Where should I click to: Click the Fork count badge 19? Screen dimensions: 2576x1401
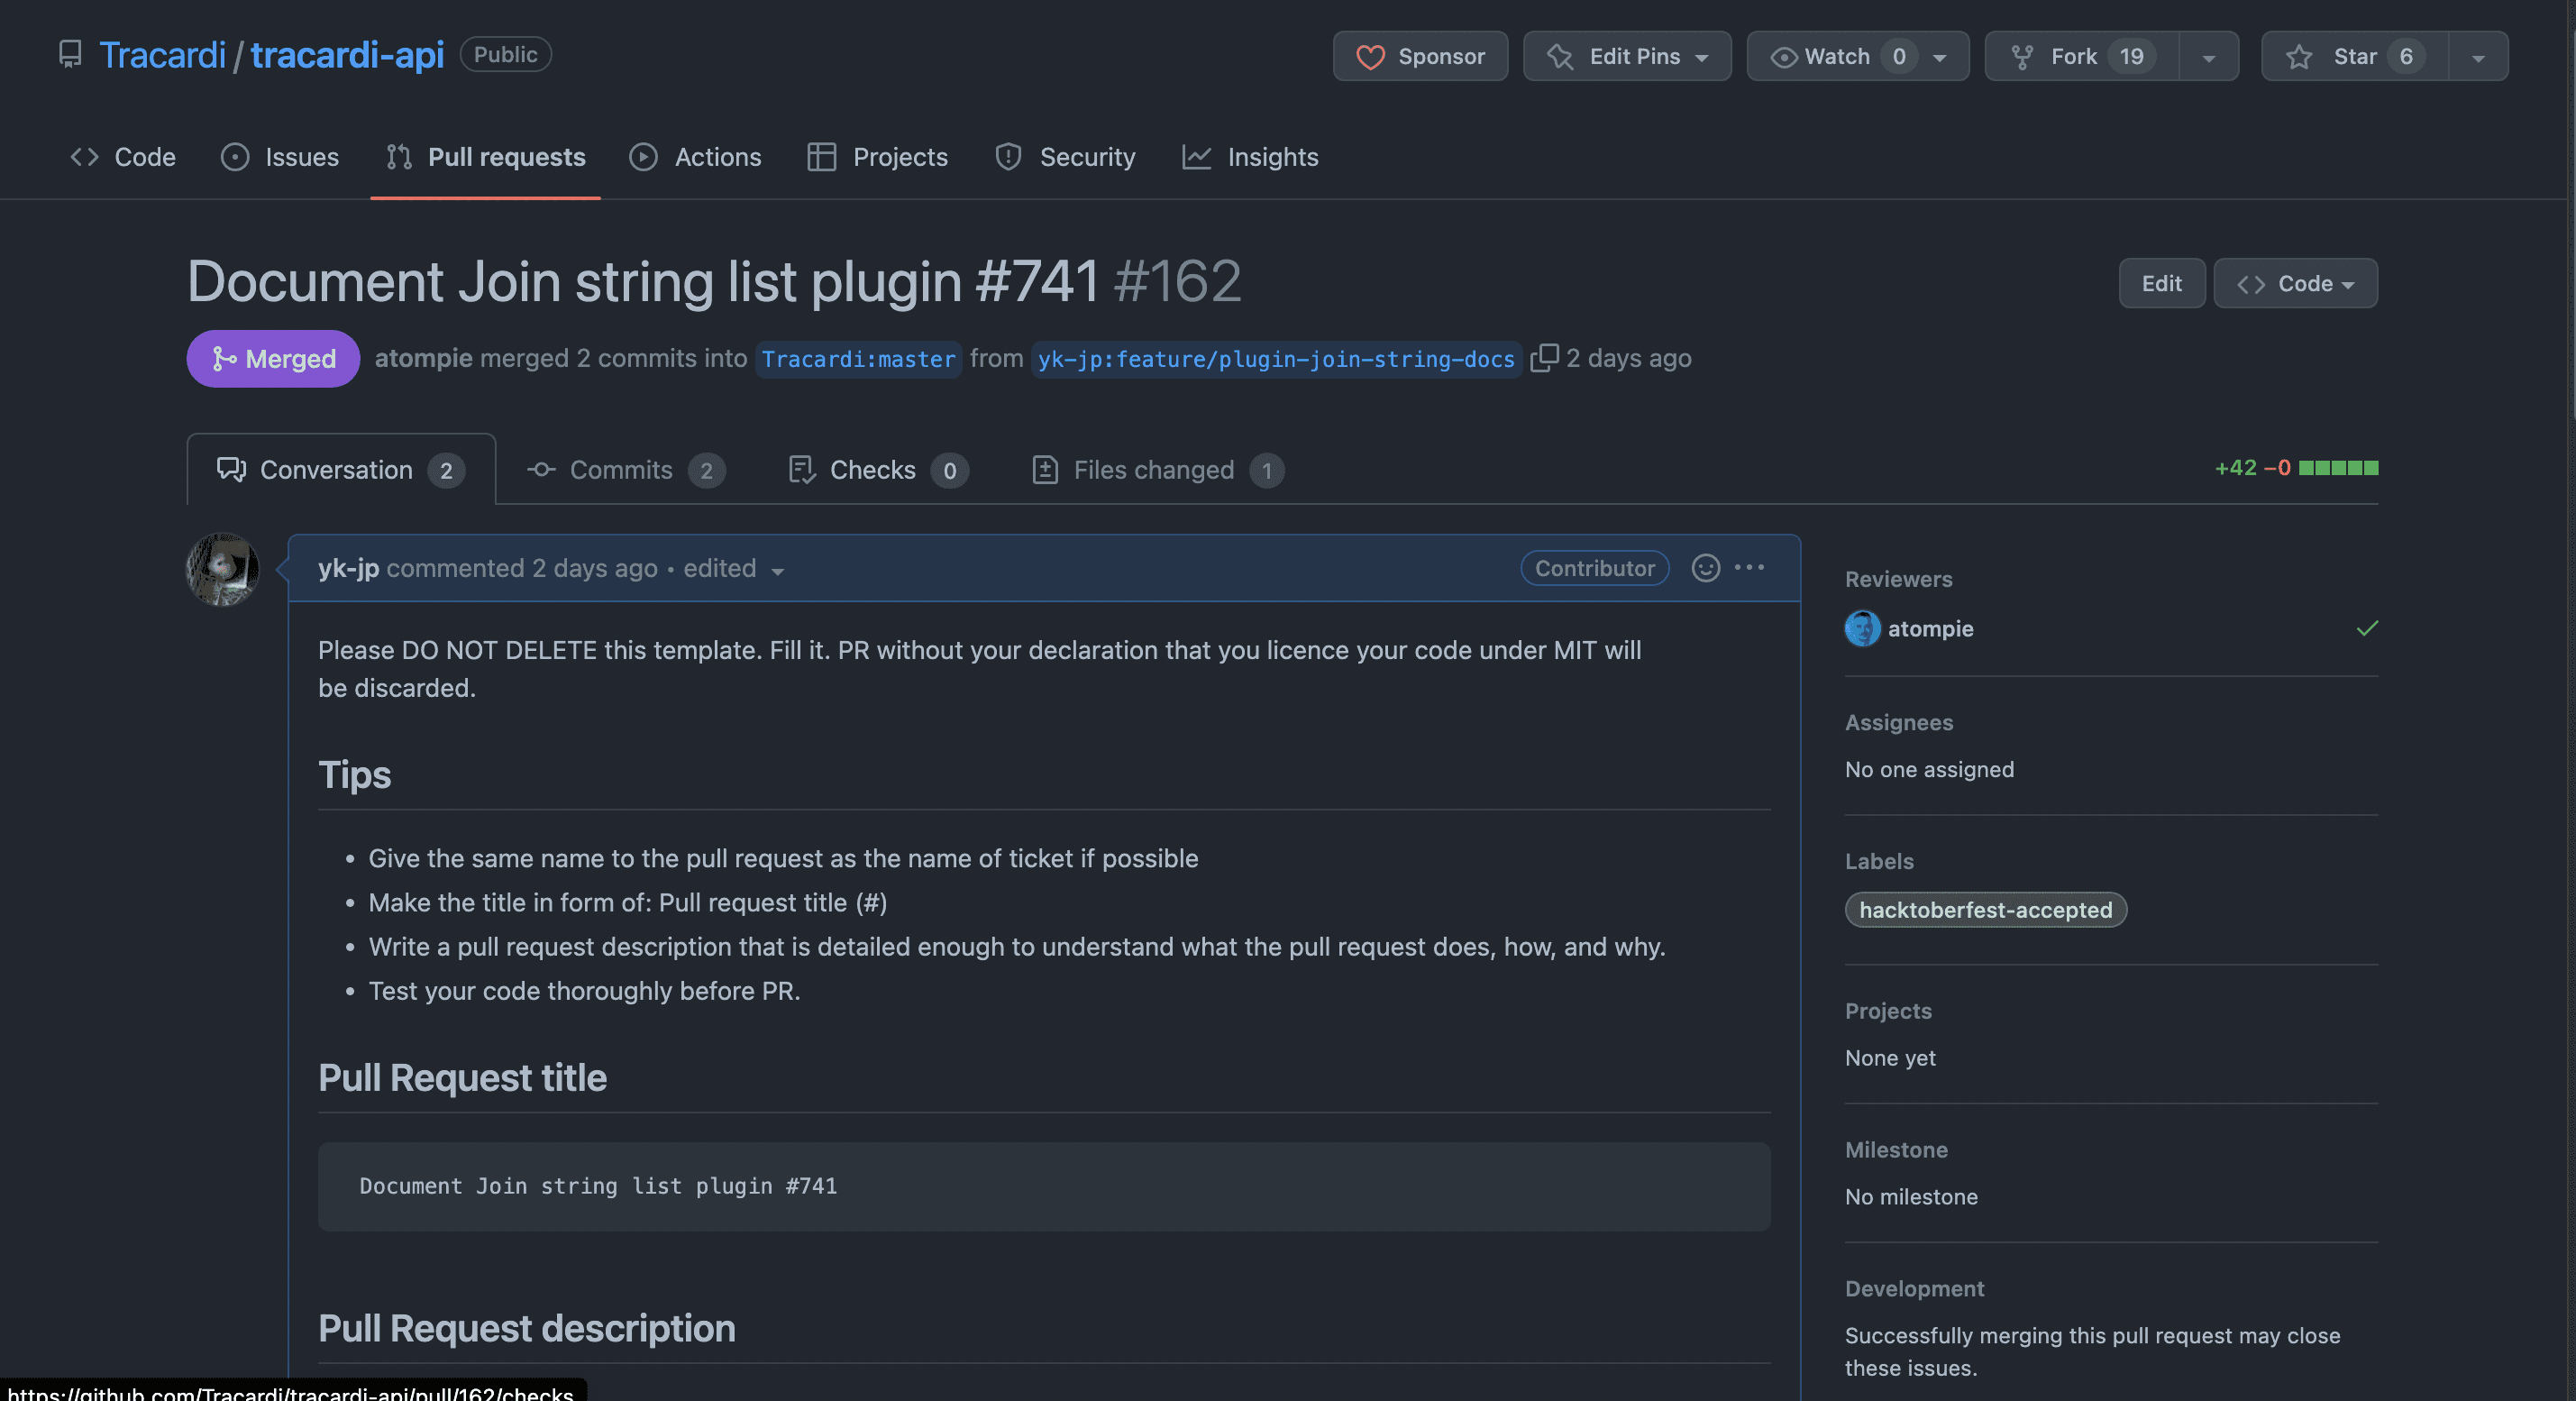2131,56
